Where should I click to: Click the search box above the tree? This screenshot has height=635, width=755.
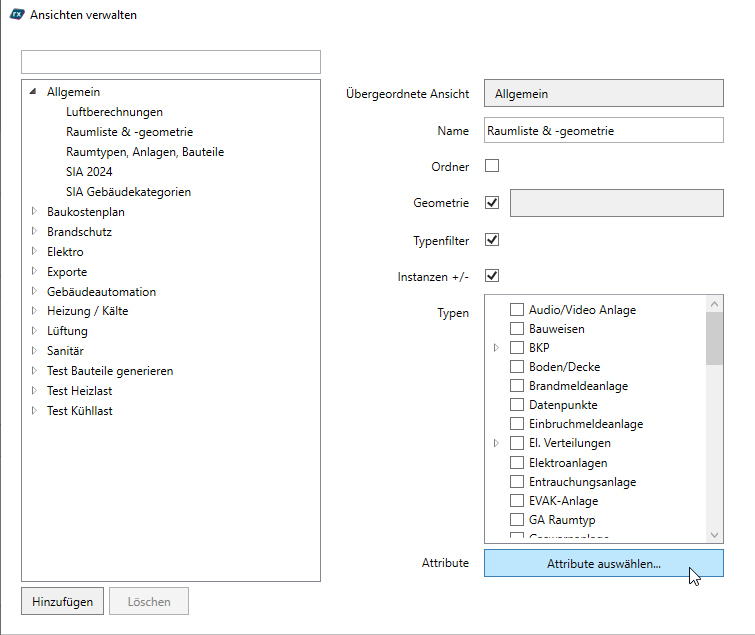pyautogui.click(x=170, y=62)
